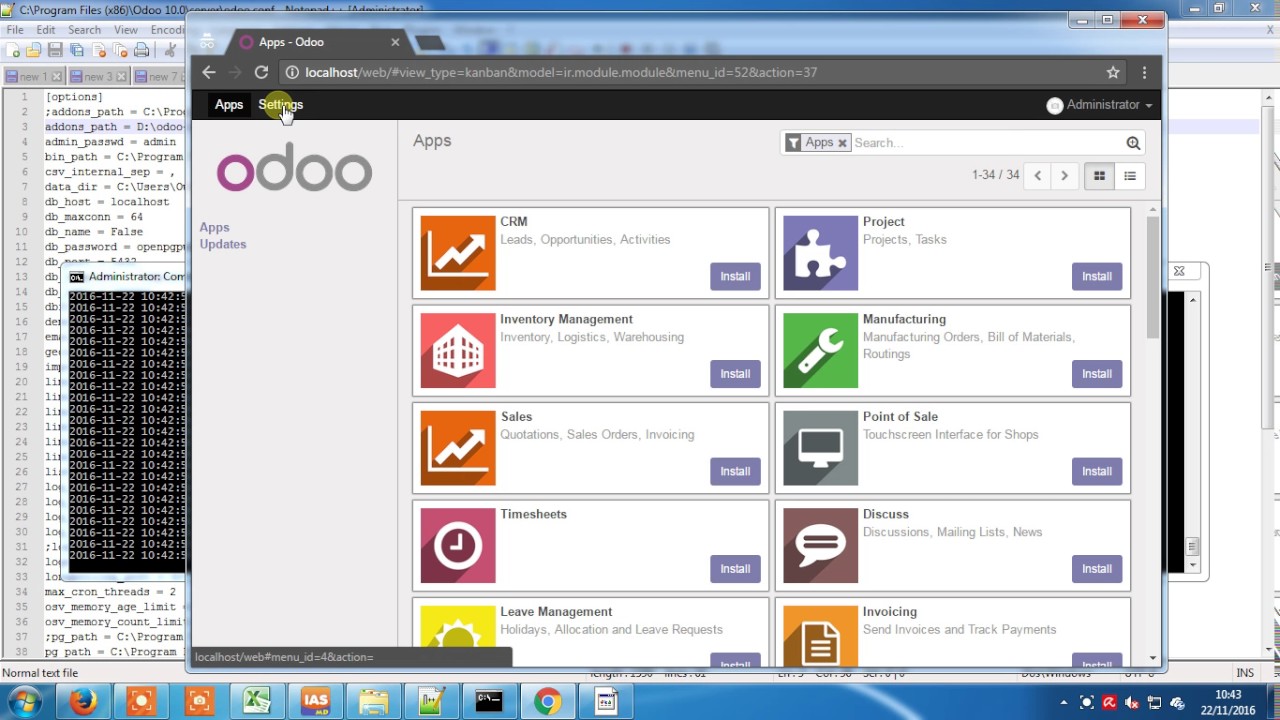Click the Windows Start button
The width and height of the screenshot is (1280, 720).
pos(25,701)
